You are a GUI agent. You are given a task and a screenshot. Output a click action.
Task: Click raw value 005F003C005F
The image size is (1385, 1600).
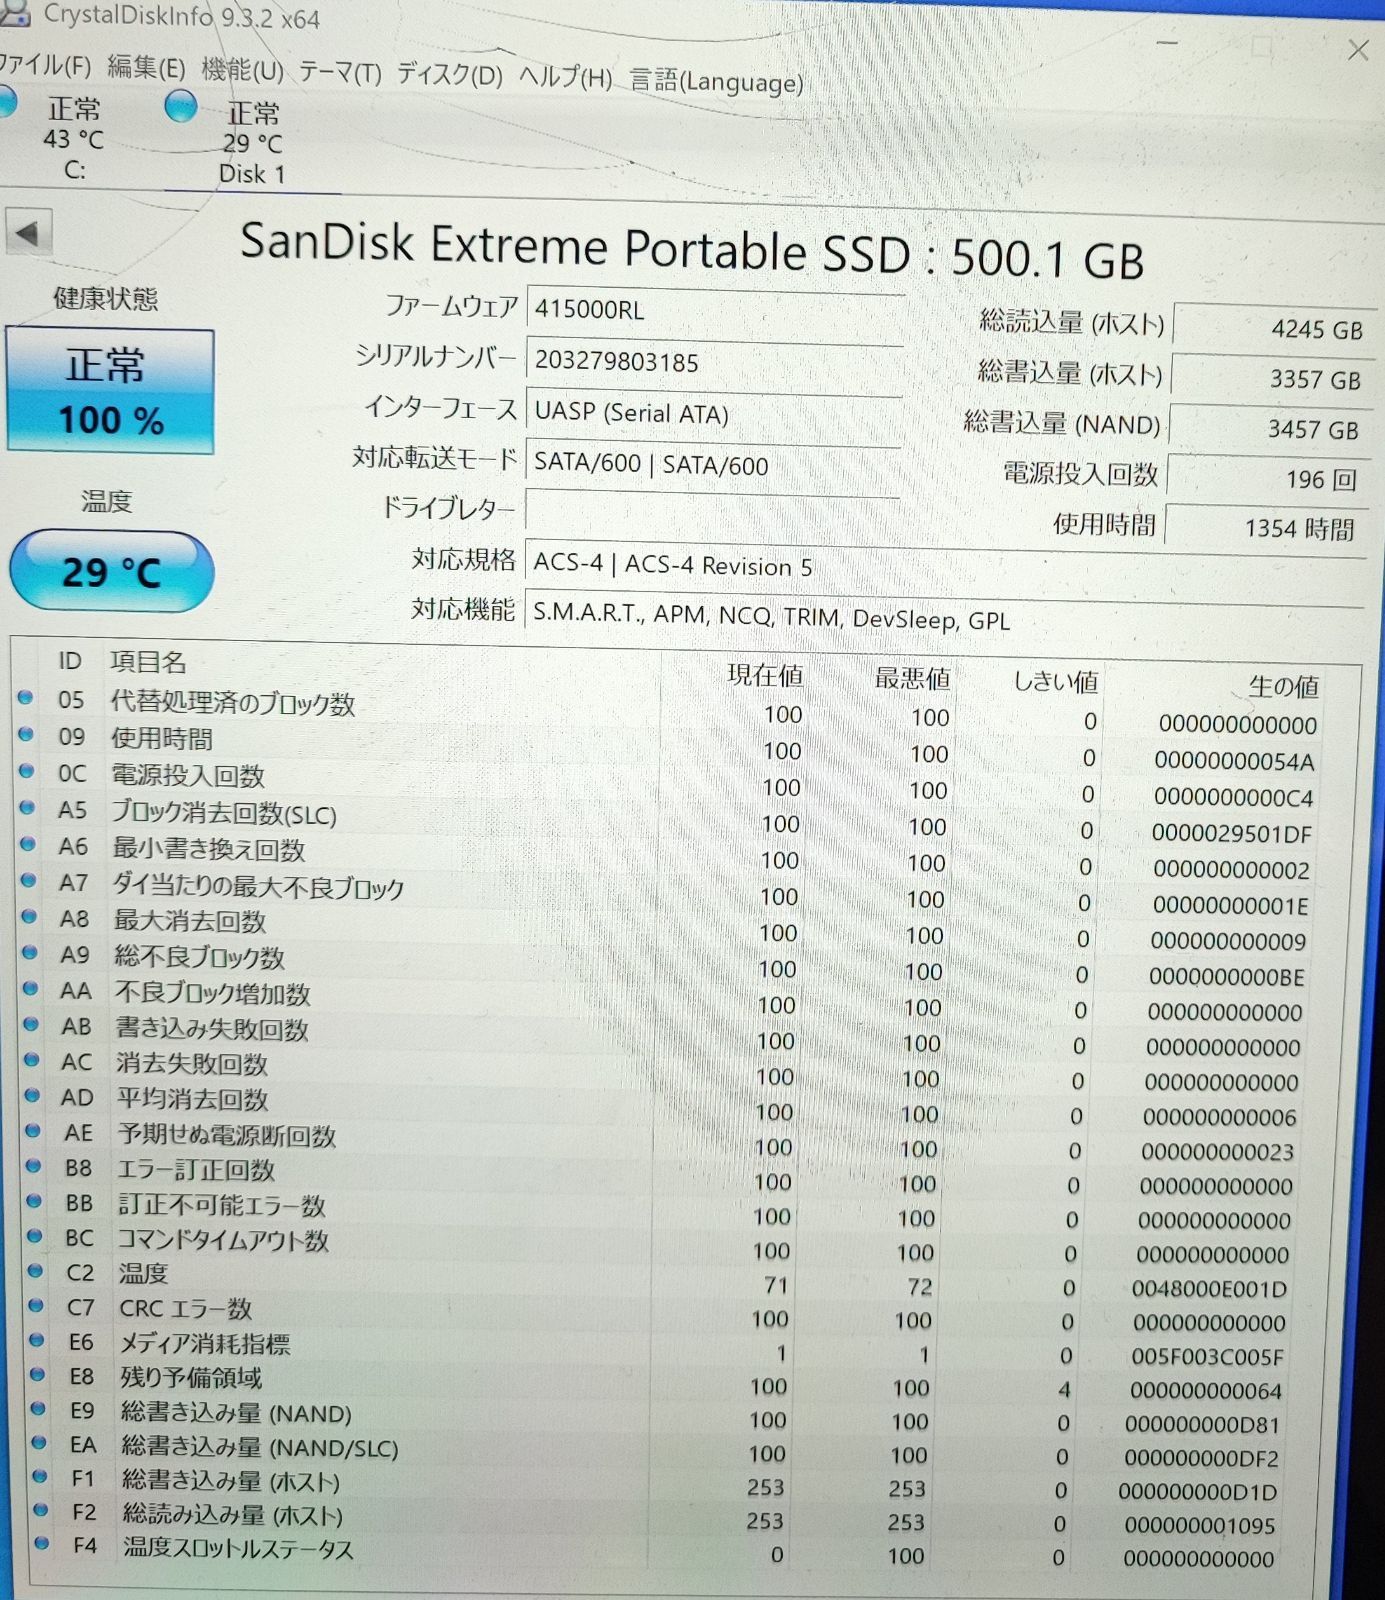coord(1207,1357)
